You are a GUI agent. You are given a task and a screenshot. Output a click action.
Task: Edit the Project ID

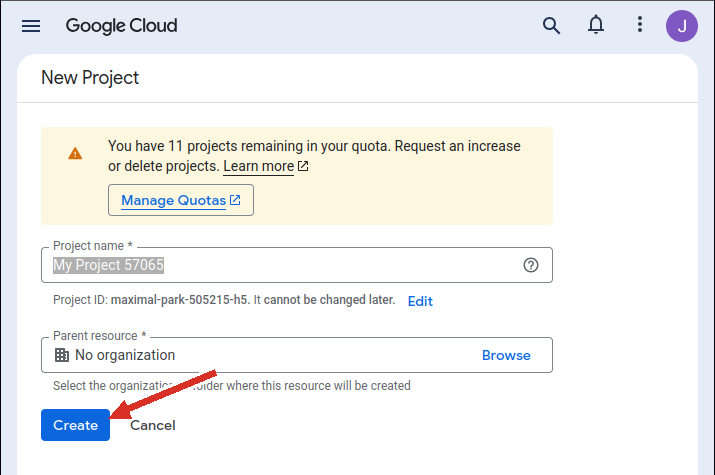(420, 301)
